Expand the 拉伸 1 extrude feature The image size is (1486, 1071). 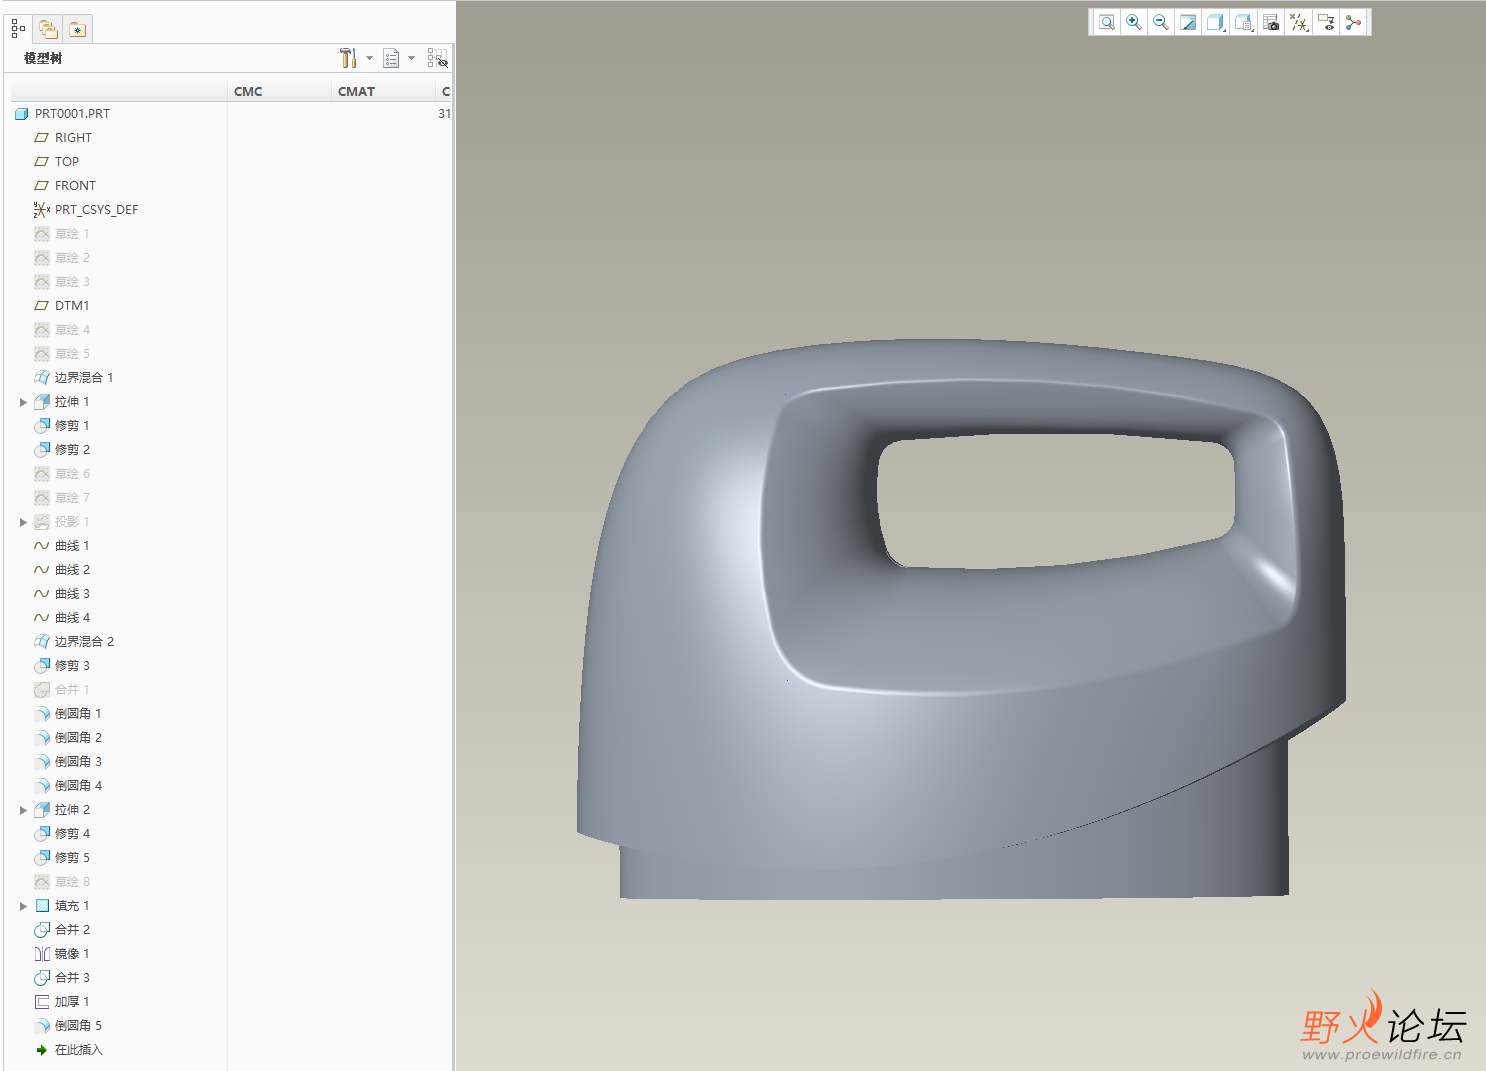pyautogui.click(x=23, y=402)
